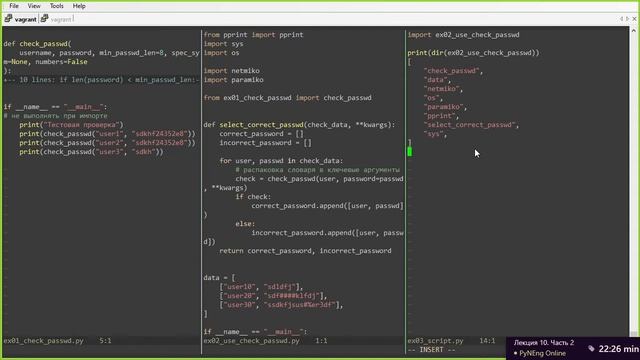Click 'for user, passwd in check_data:' line
This screenshot has width=640, height=360.
click(x=281, y=161)
